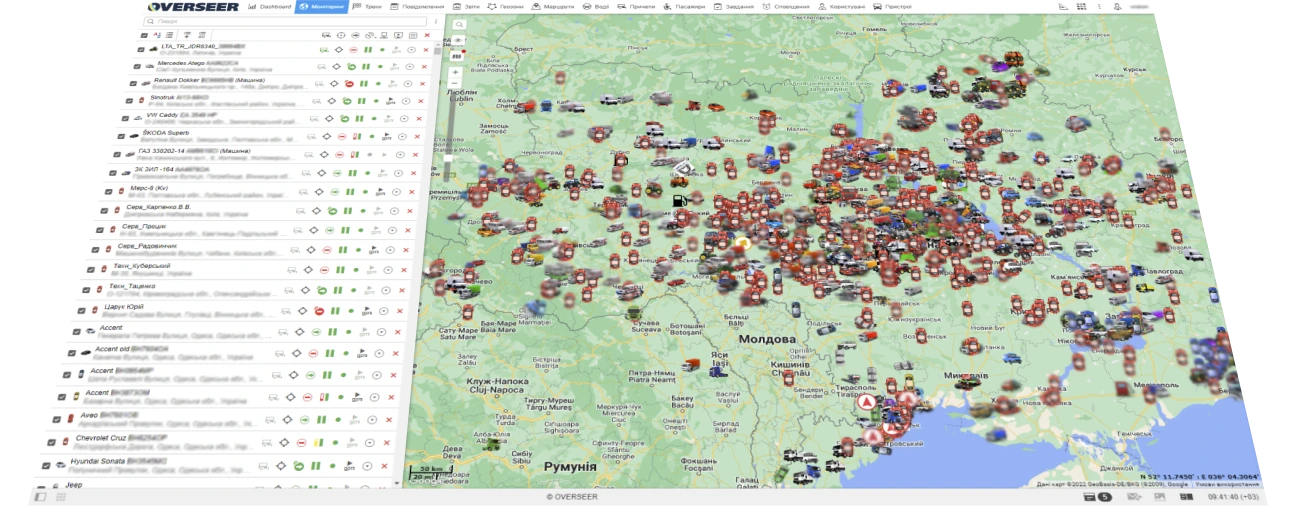Remove Renault Dokker with its red X
Viewport: 1296px width, 506px height.
pyautogui.click(x=424, y=83)
